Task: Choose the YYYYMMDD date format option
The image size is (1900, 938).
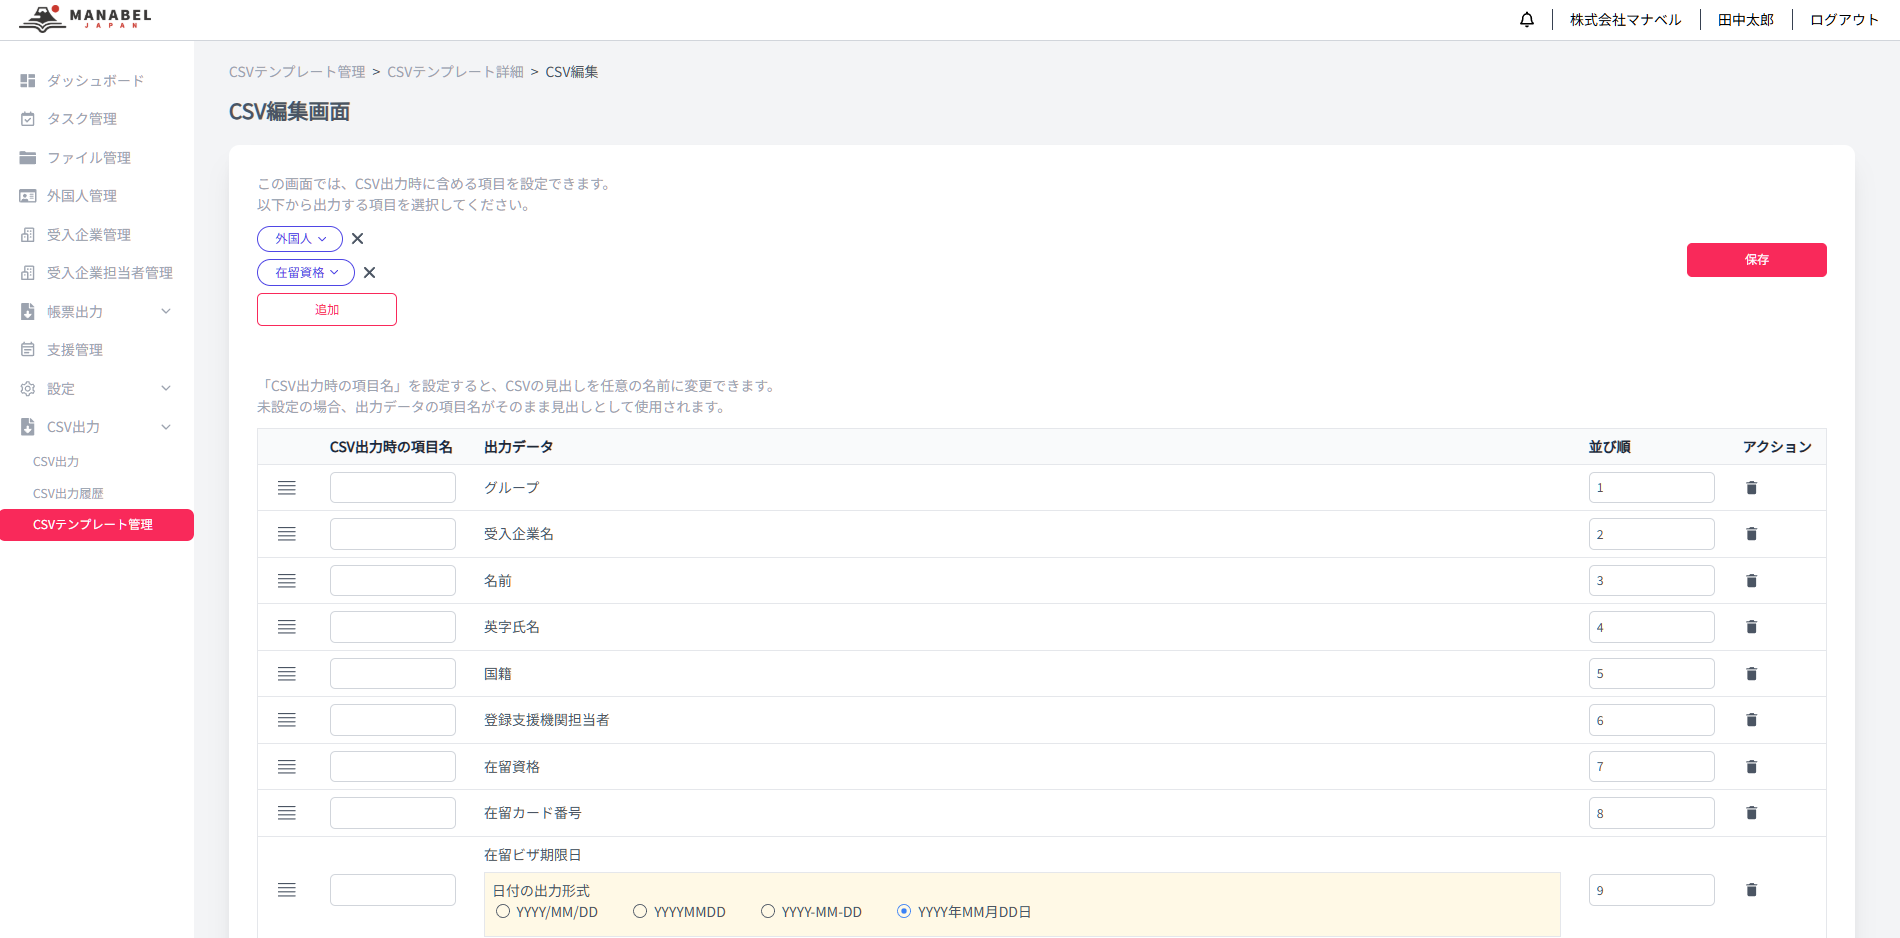Action: pyautogui.click(x=640, y=911)
